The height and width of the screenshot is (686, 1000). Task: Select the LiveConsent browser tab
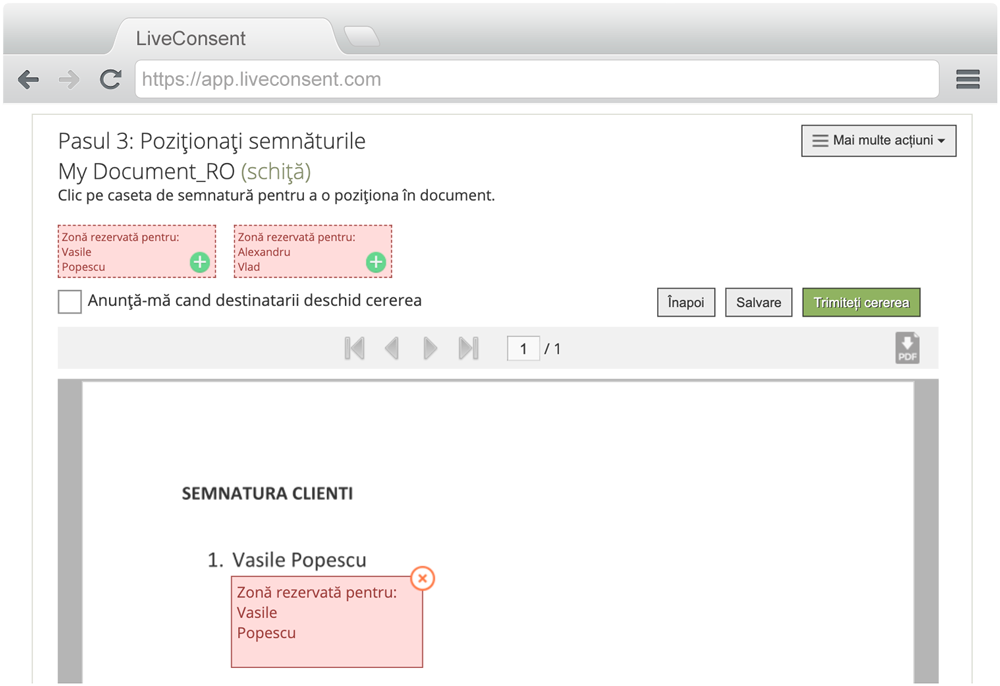point(200,40)
